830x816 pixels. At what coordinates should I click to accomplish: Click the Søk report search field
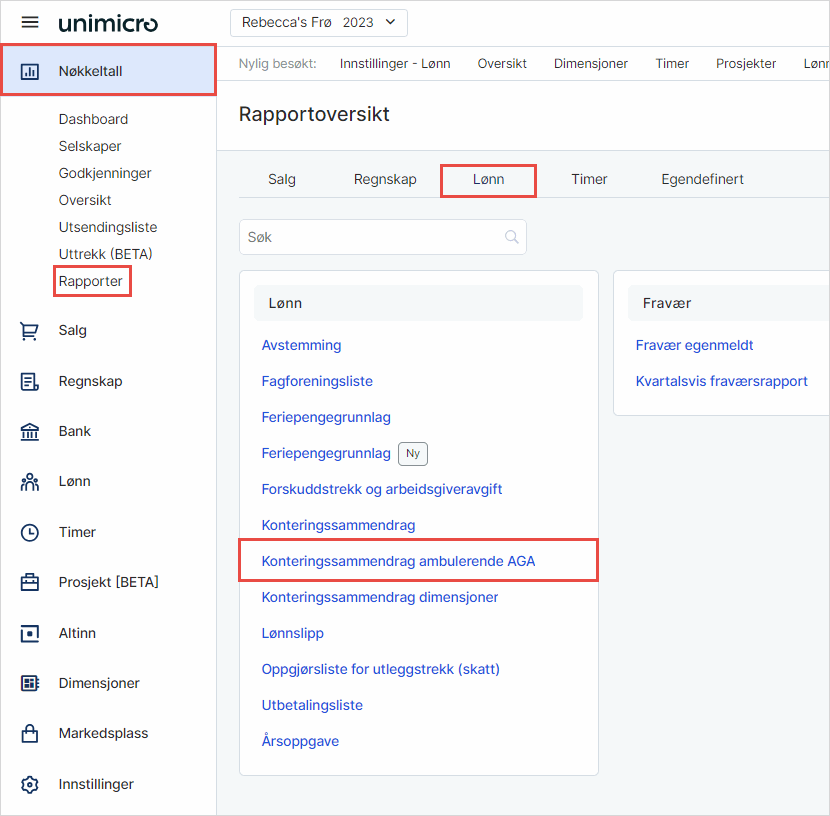(372, 237)
